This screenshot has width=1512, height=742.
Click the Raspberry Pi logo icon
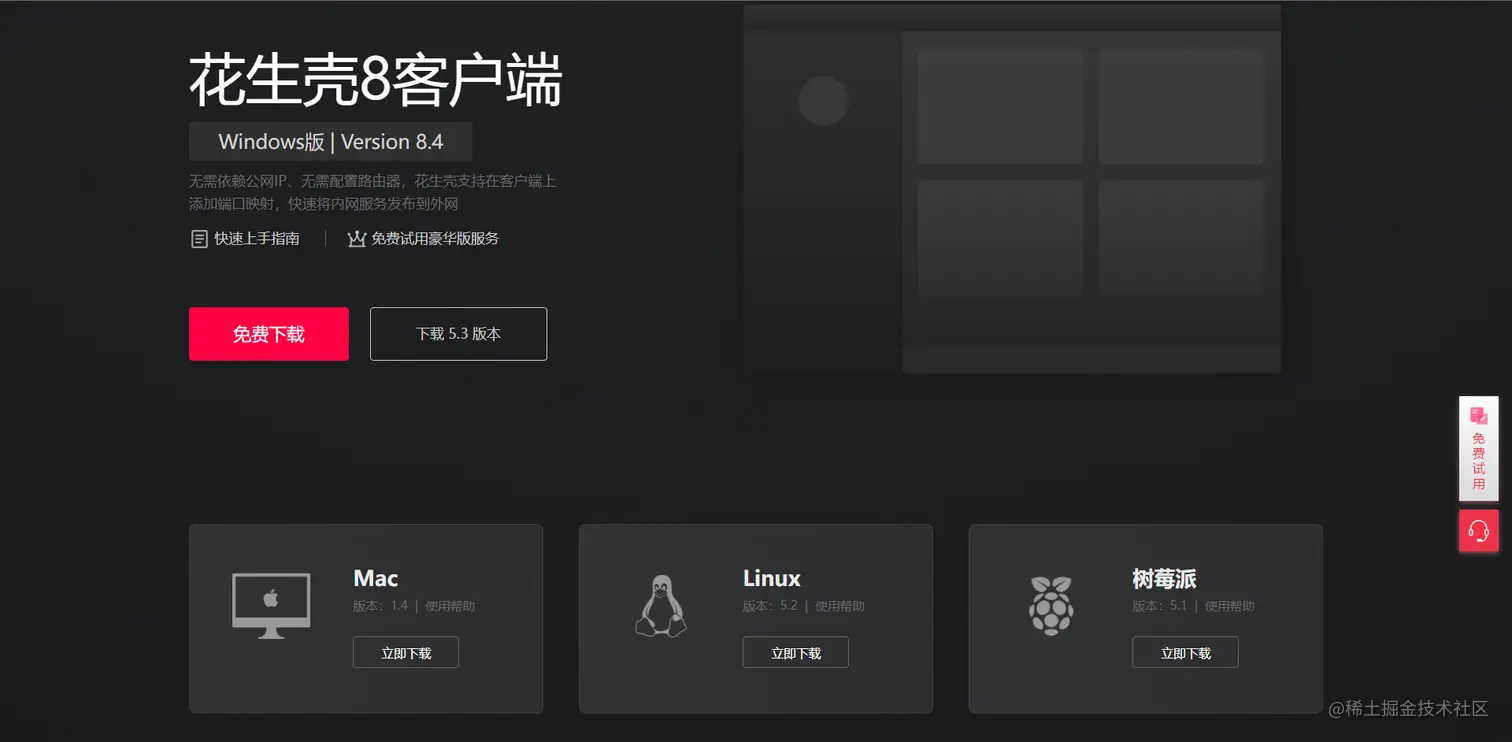1050,605
